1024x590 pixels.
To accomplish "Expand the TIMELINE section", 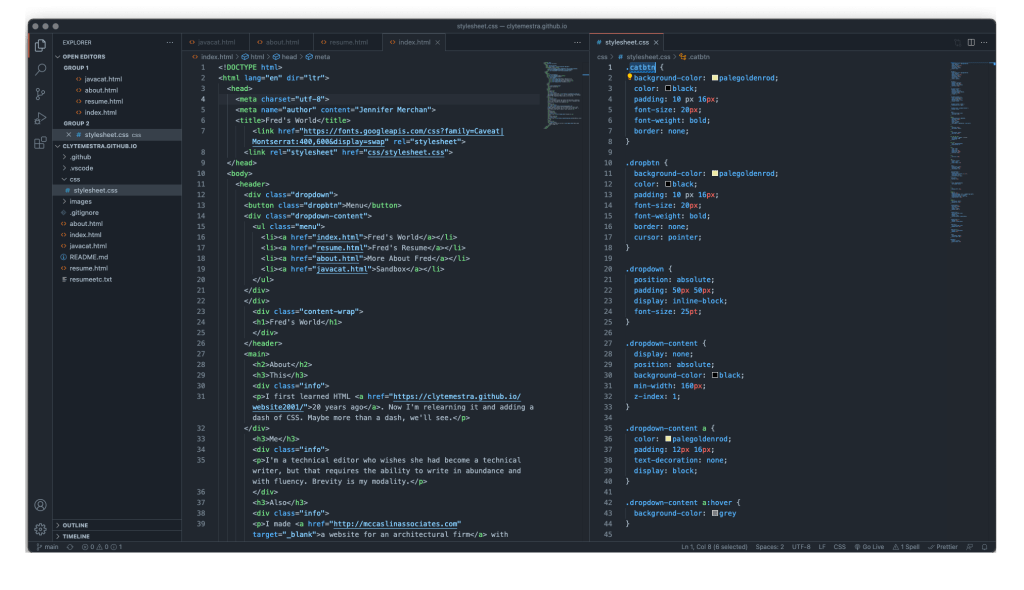I will 76,536.
